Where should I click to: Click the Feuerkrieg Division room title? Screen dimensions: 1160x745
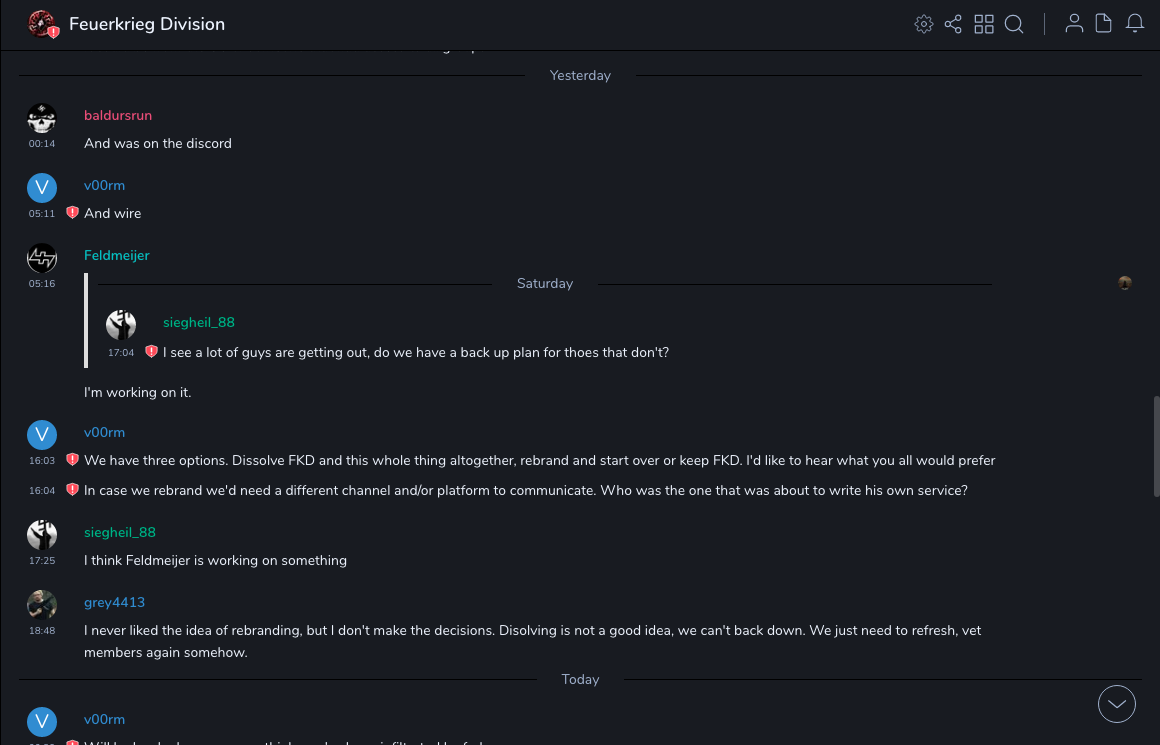(147, 24)
